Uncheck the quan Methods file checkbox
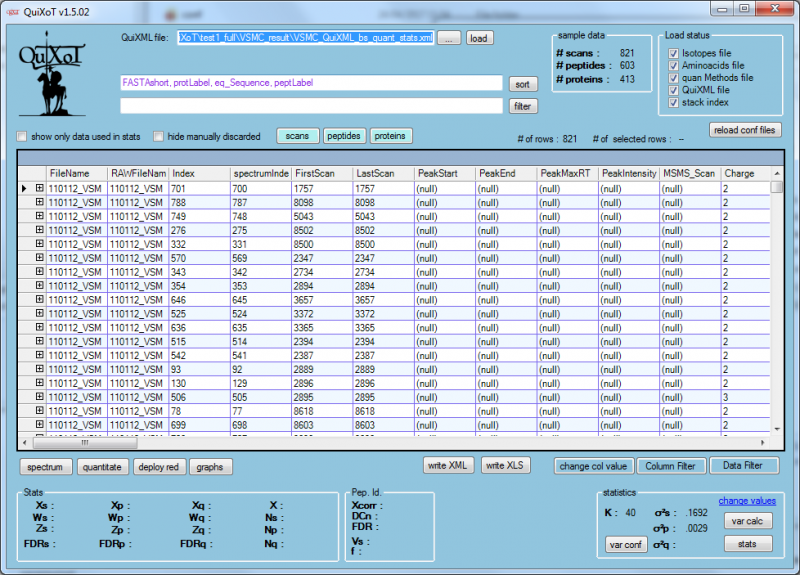 [673, 78]
